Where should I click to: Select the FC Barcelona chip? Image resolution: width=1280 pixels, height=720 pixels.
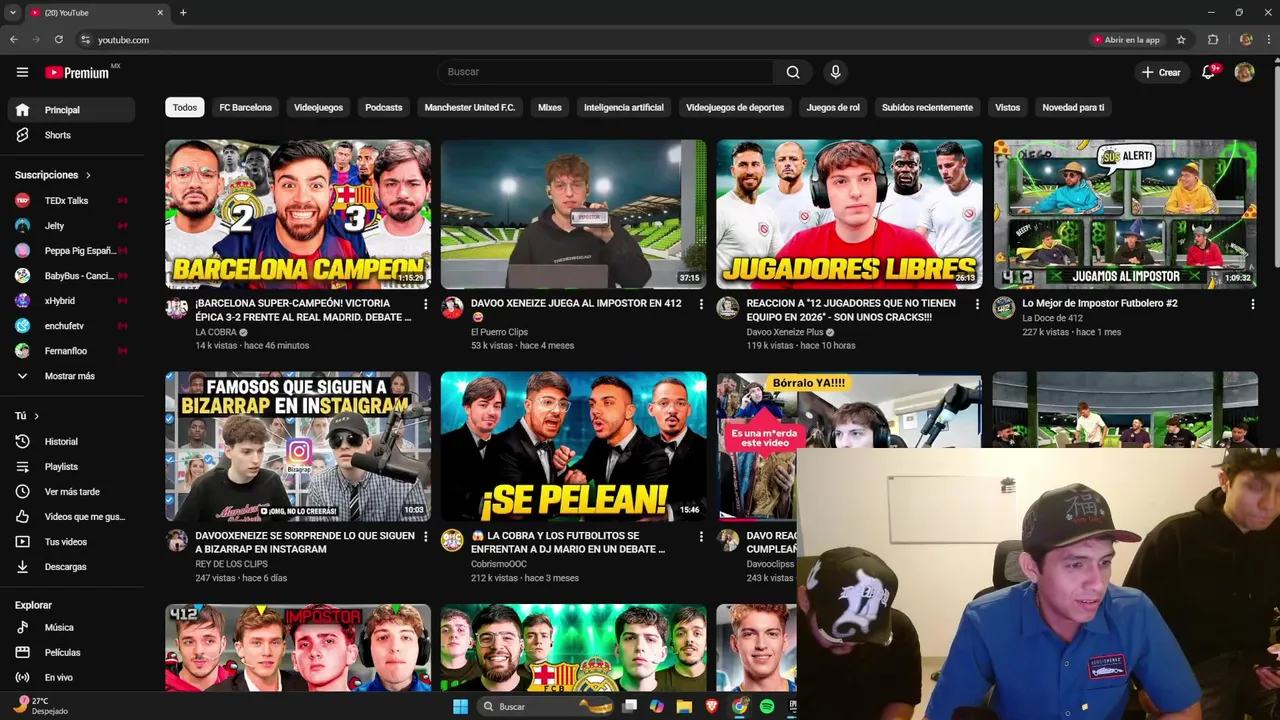pos(246,107)
